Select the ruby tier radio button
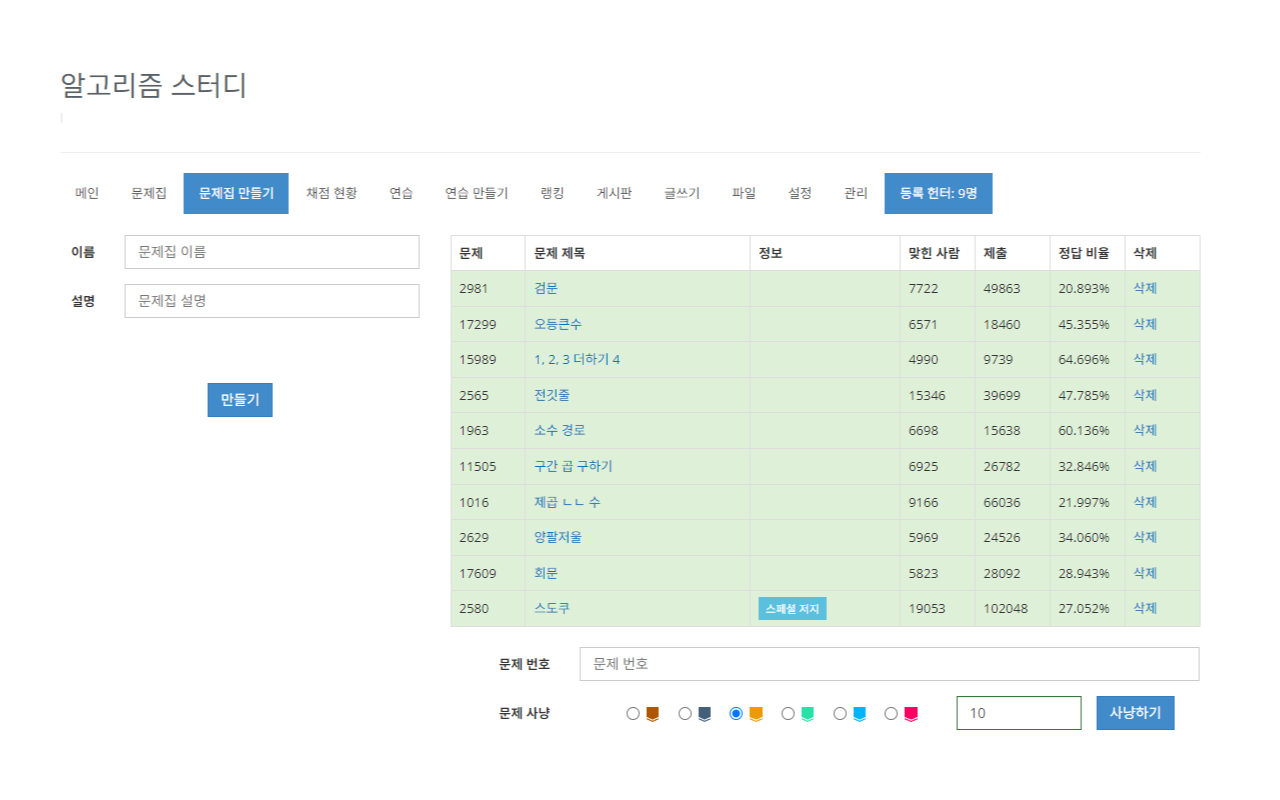 [891, 714]
